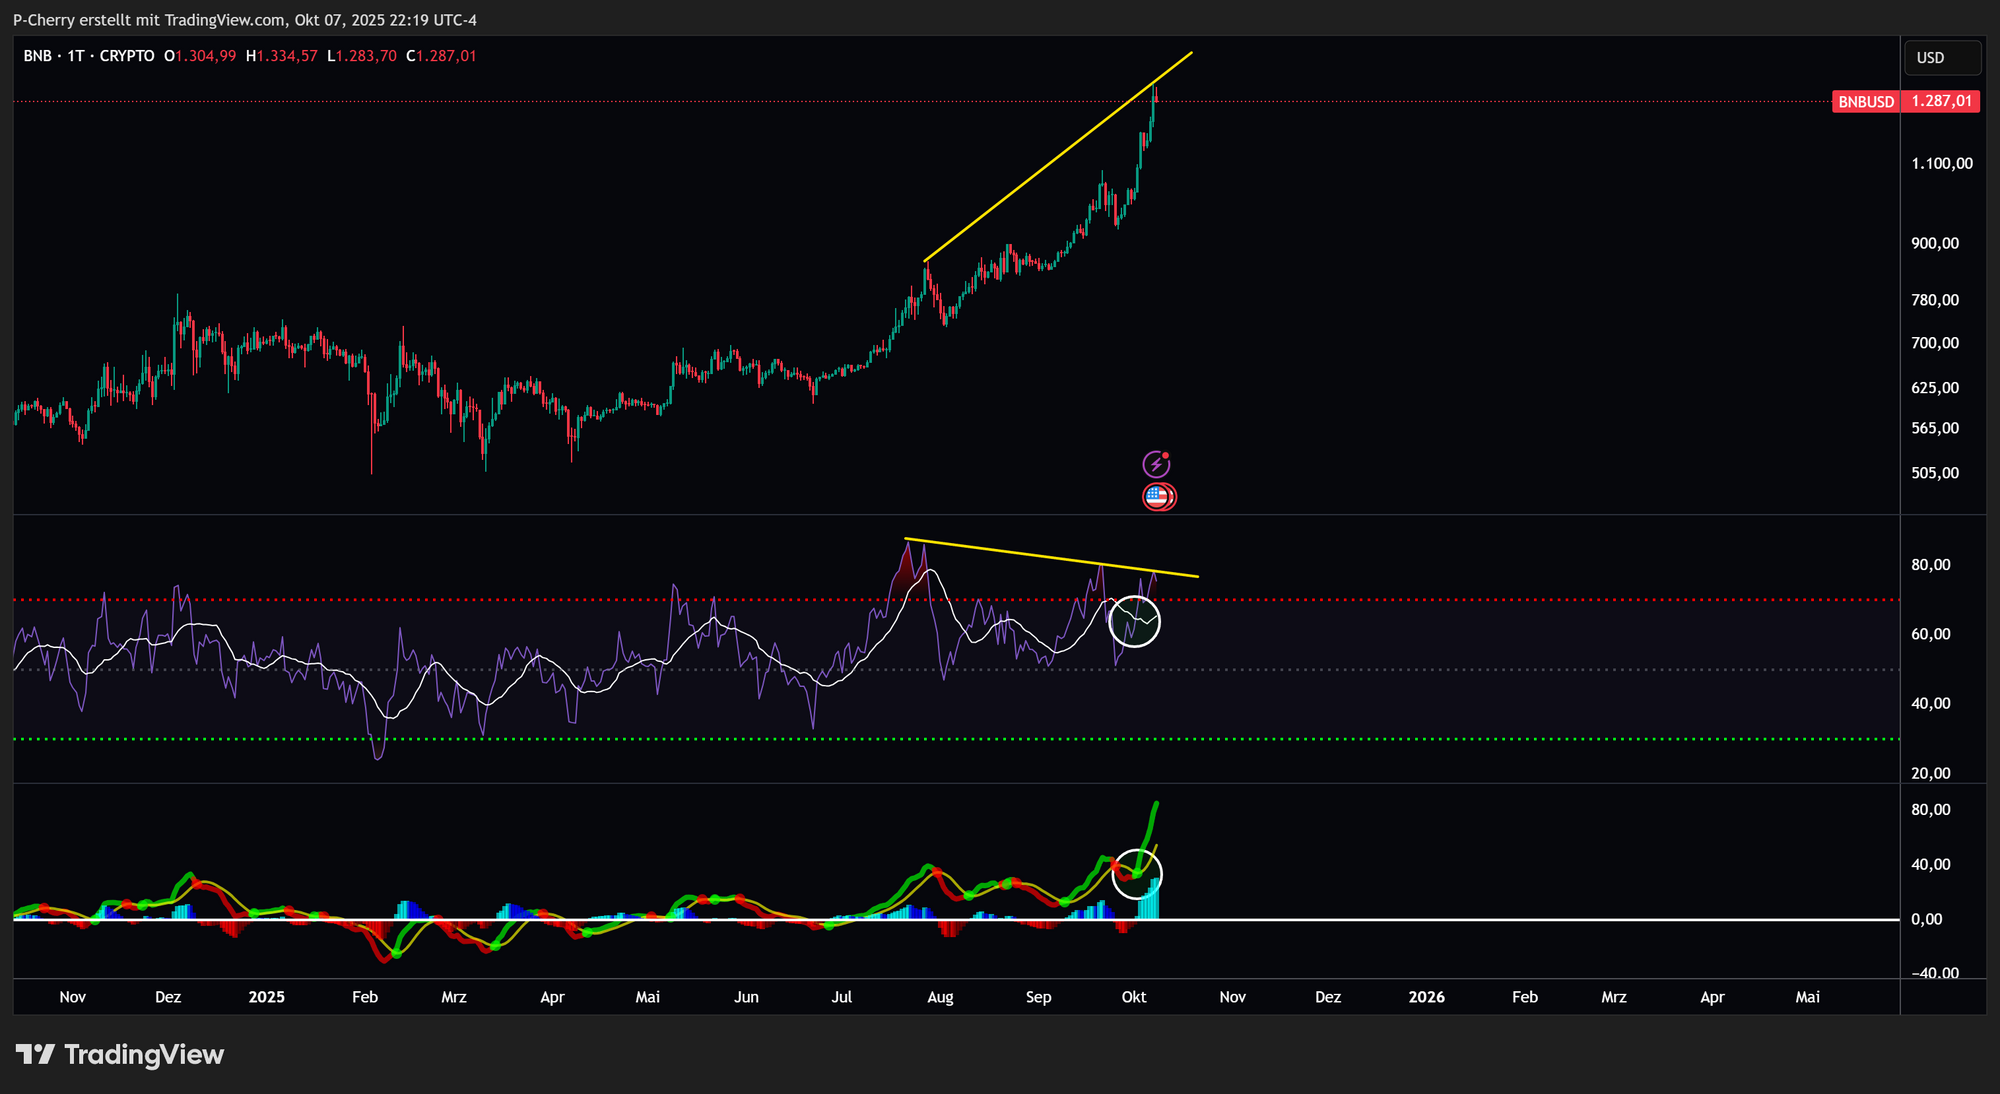Open the USD currency selector
Viewport: 2000px width, 1094px height.
click(x=1941, y=58)
